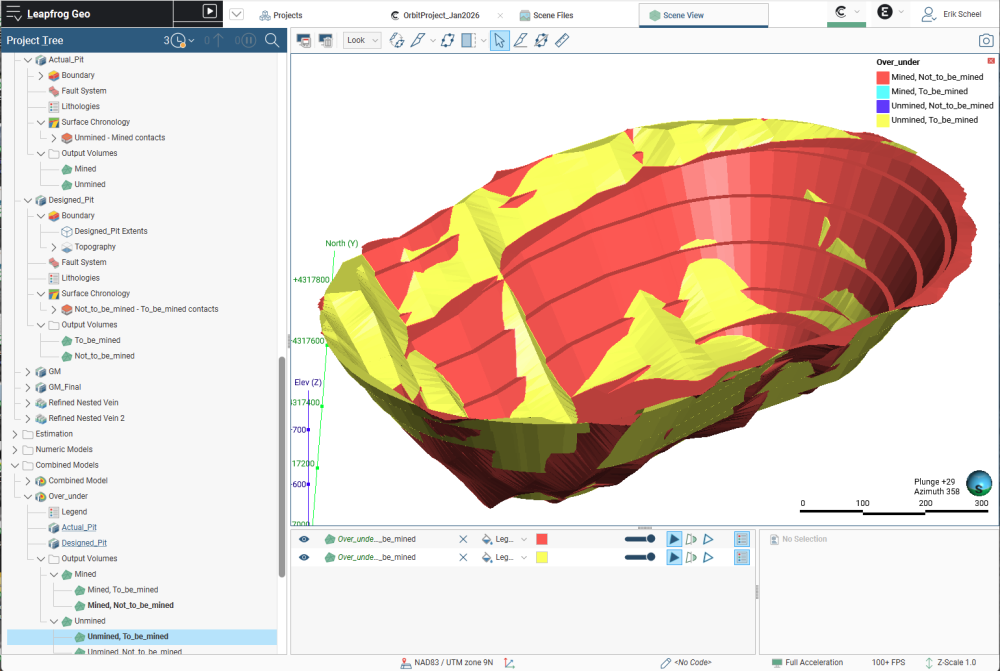Open the tab list dropdown chevron
1000x671 pixels.
click(236, 14)
